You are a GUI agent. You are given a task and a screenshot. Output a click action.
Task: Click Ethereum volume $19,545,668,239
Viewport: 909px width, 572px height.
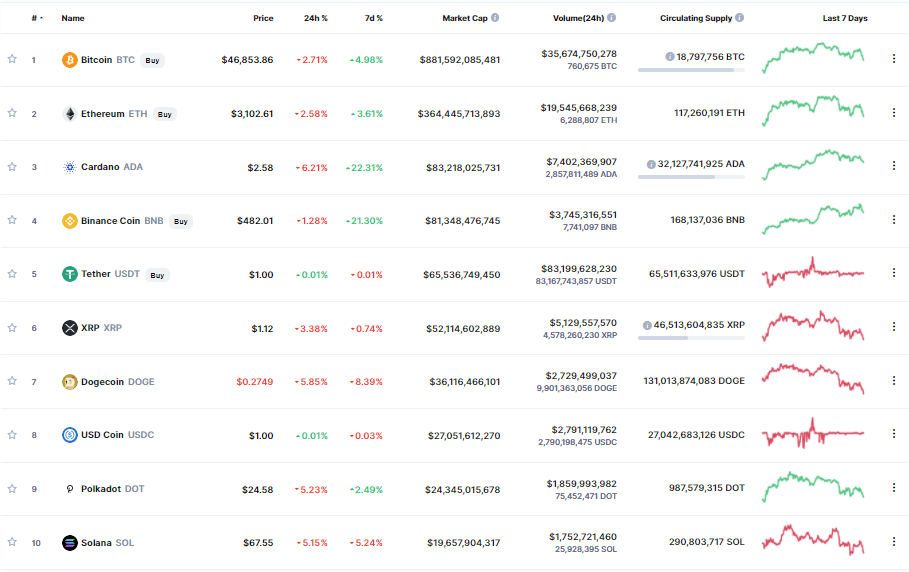click(x=579, y=108)
